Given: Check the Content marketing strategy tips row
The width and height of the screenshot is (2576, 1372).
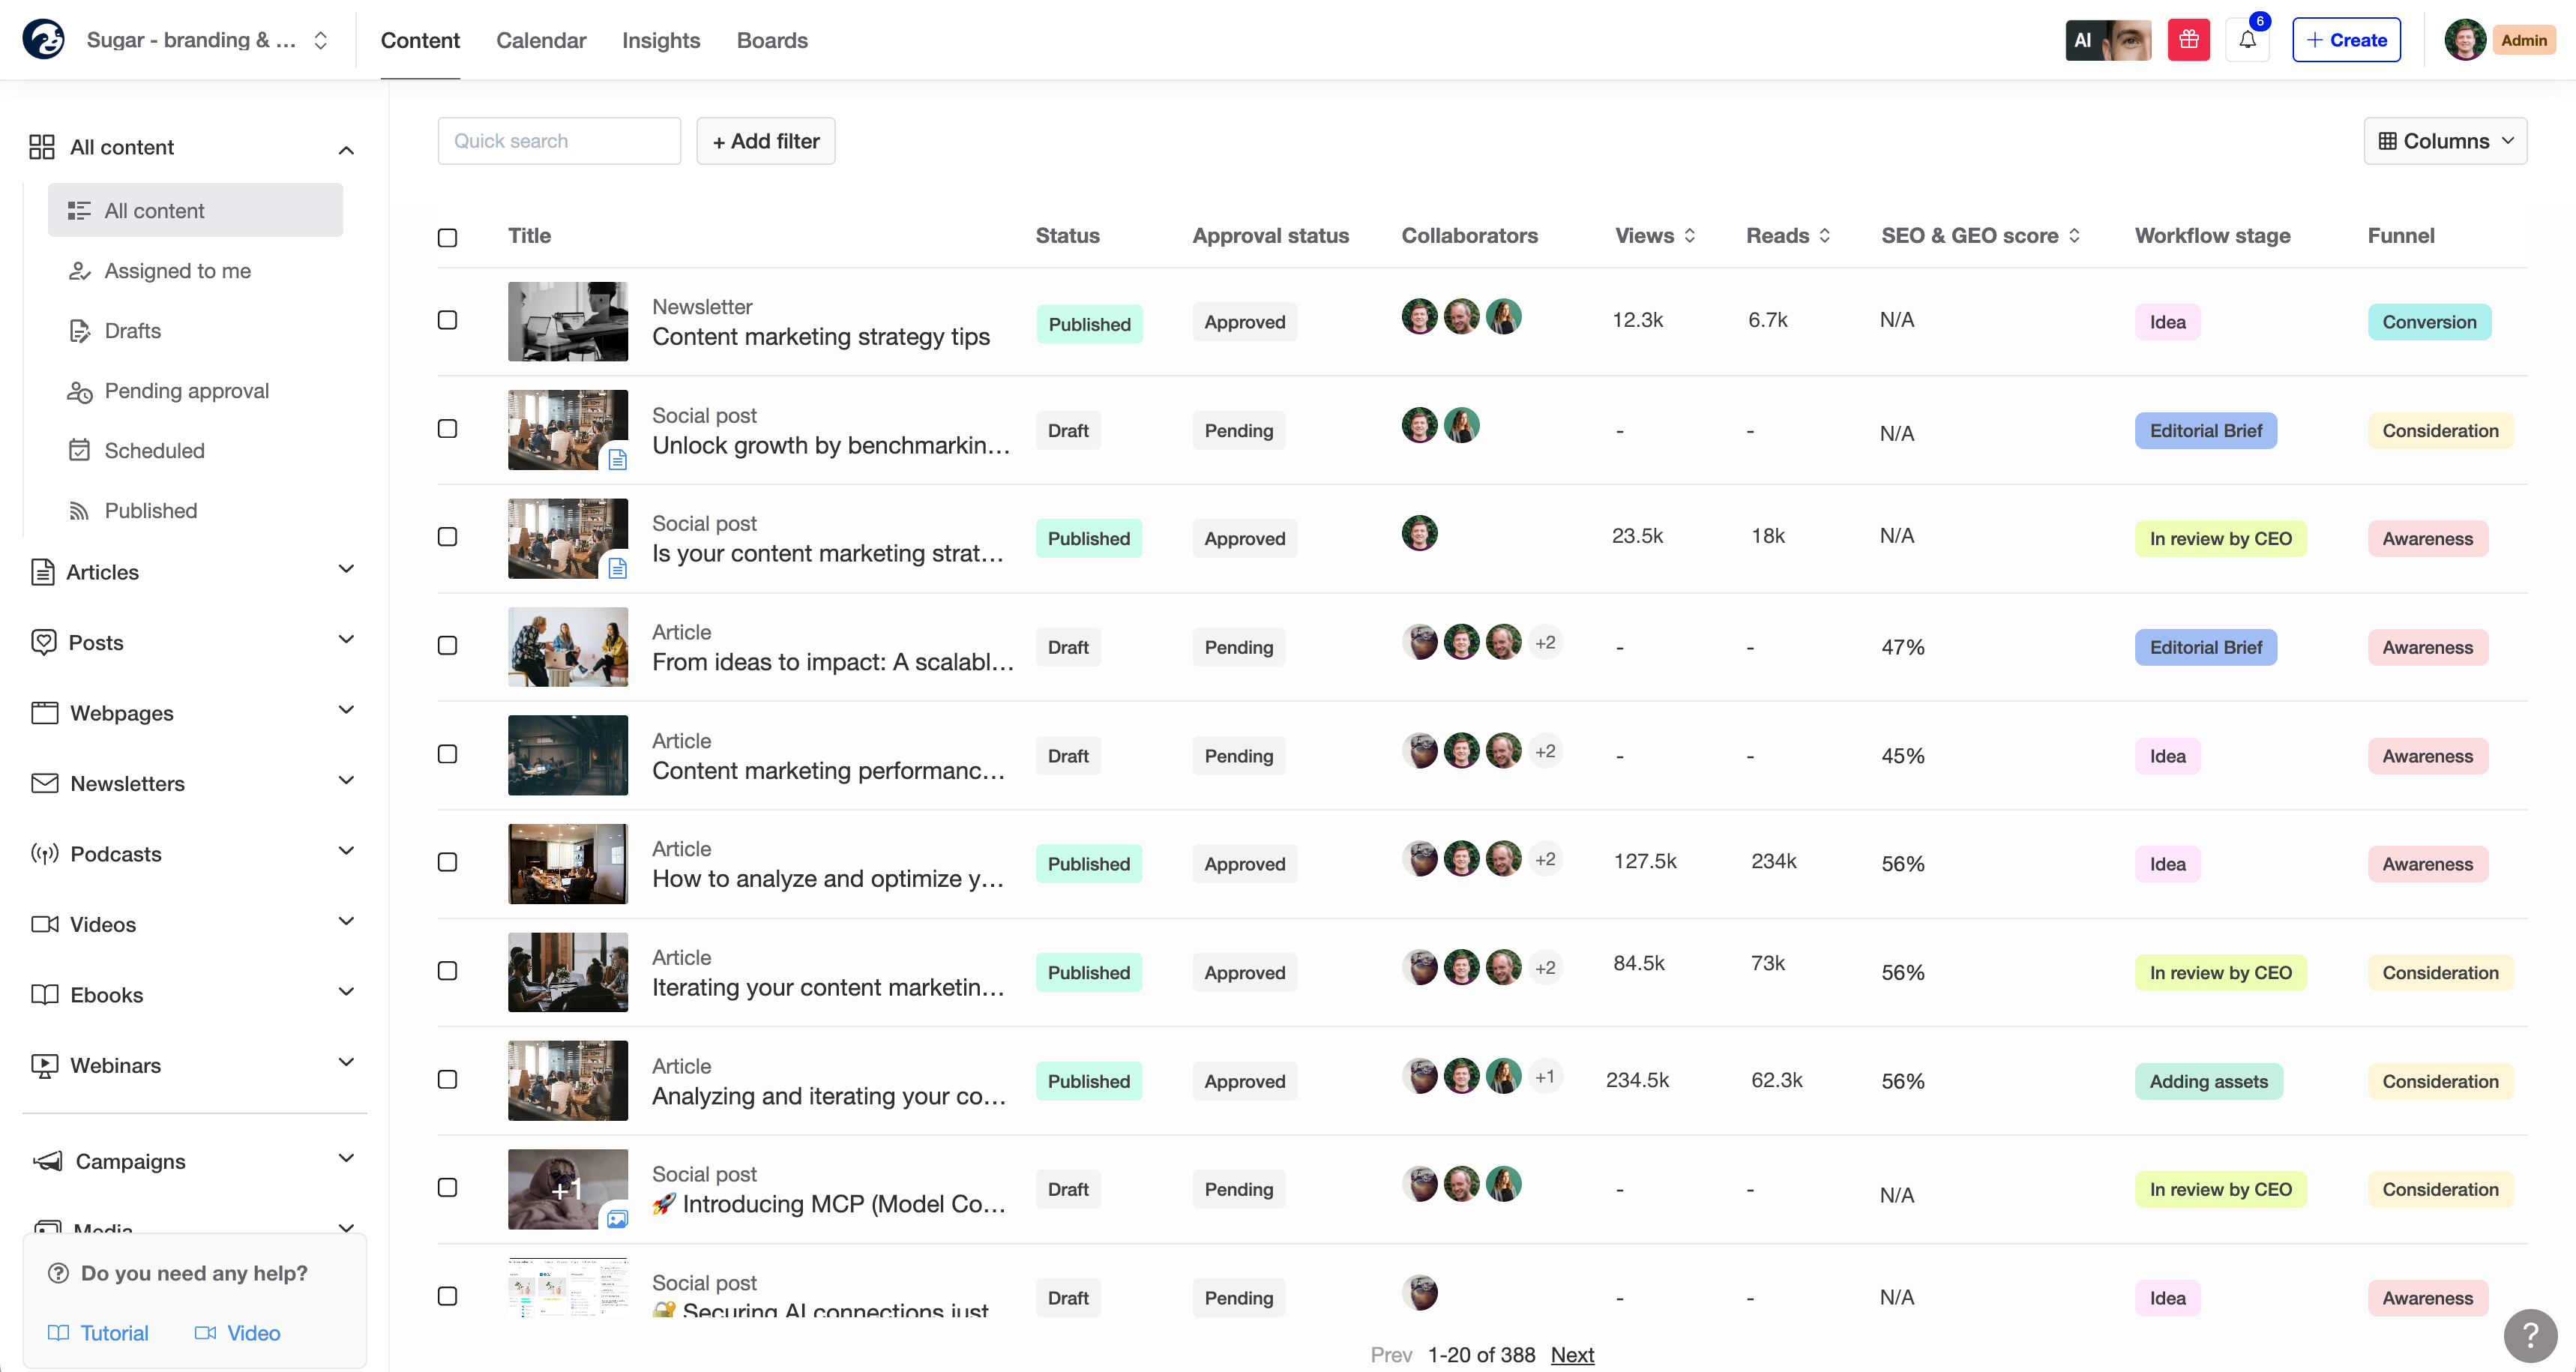Looking at the screenshot, I should coord(447,320).
